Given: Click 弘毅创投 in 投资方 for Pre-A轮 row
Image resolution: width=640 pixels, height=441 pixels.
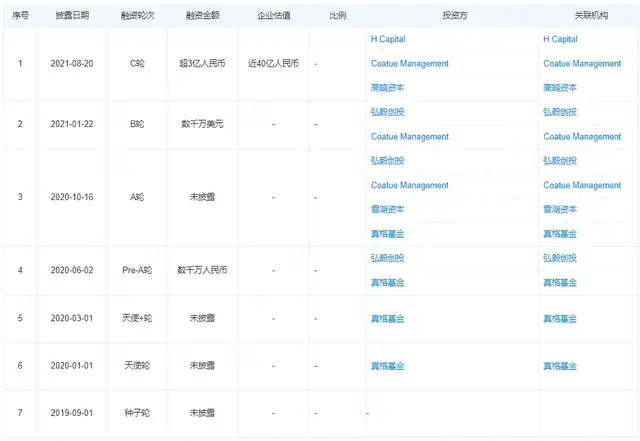Looking at the screenshot, I should [387, 258].
